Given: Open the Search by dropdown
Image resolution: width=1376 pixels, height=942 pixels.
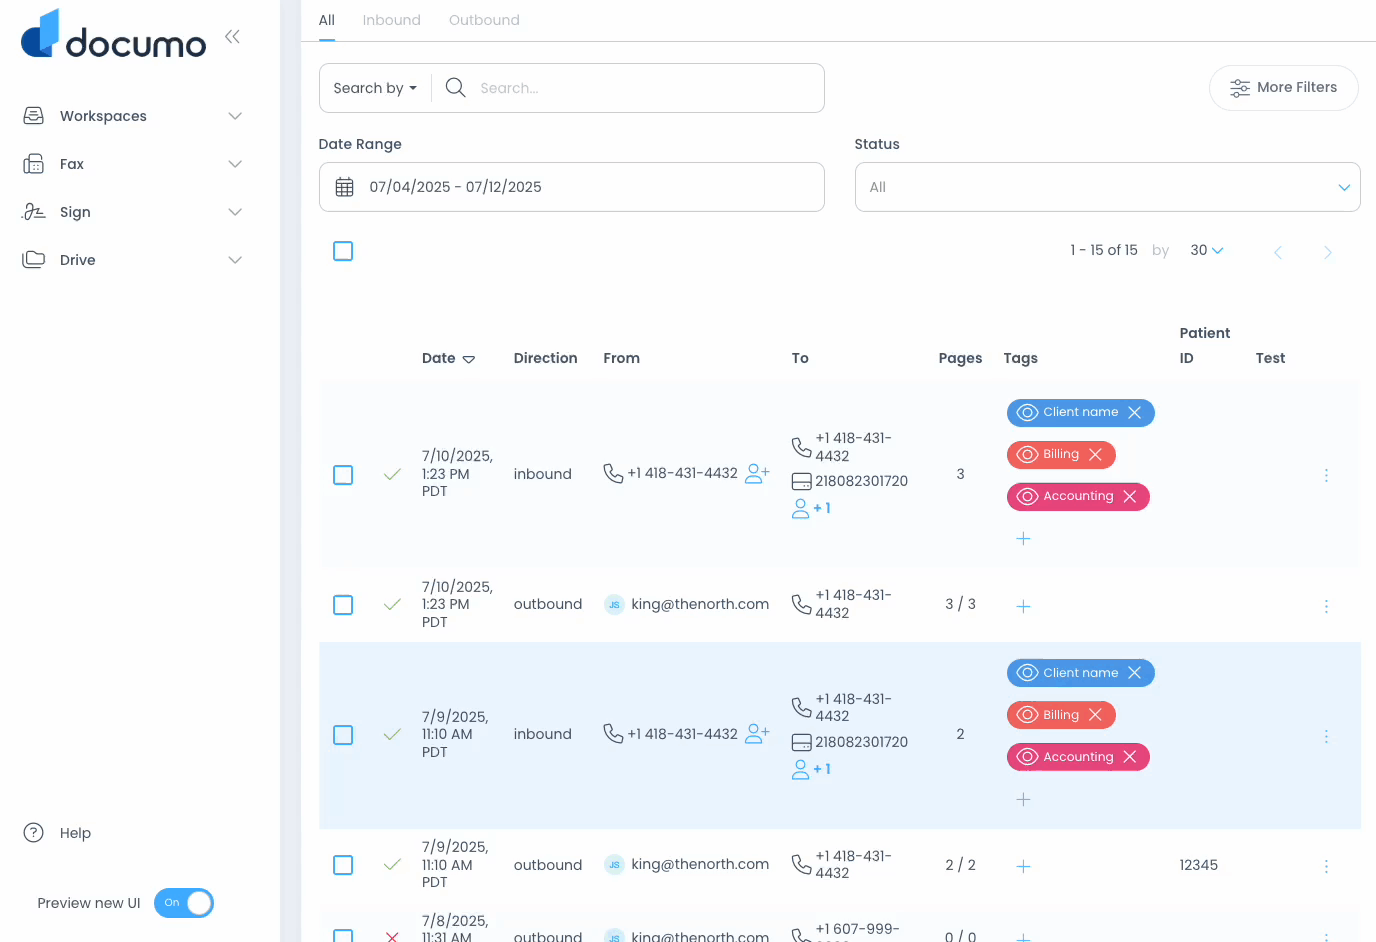Looking at the screenshot, I should pos(375,88).
